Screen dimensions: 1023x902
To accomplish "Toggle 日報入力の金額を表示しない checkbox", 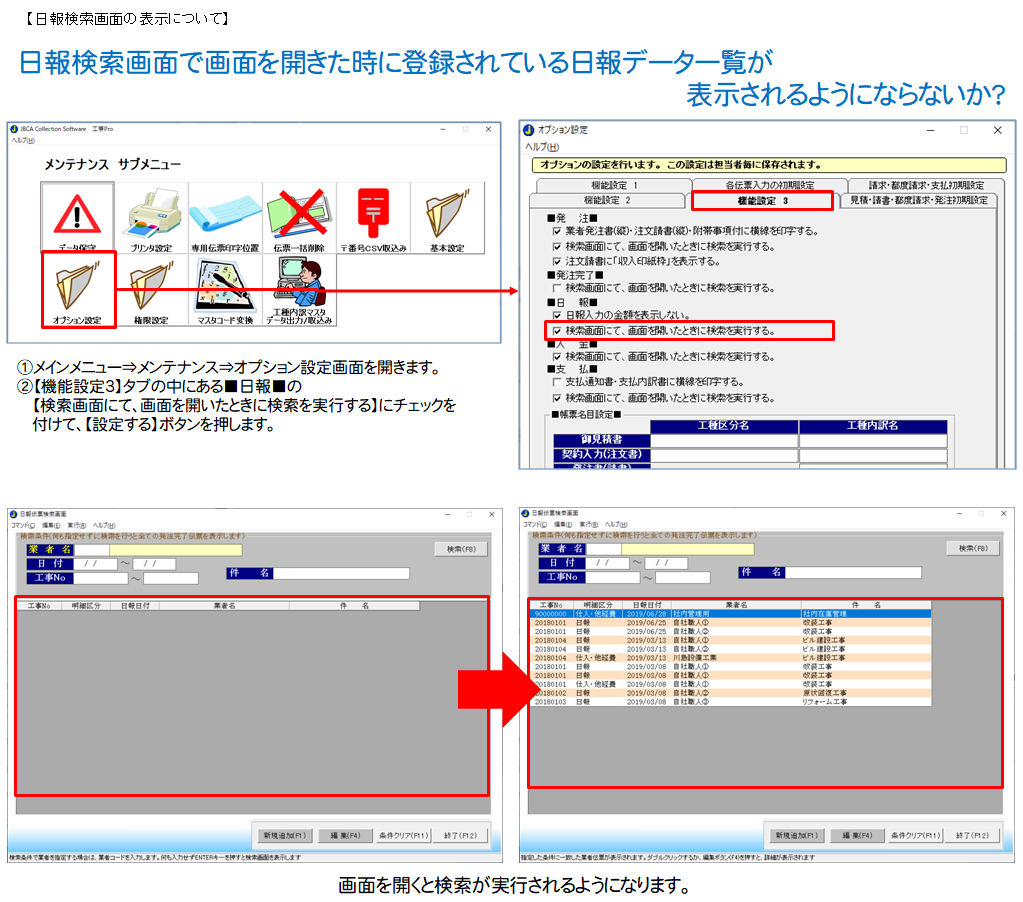I will (x=557, y=316).
